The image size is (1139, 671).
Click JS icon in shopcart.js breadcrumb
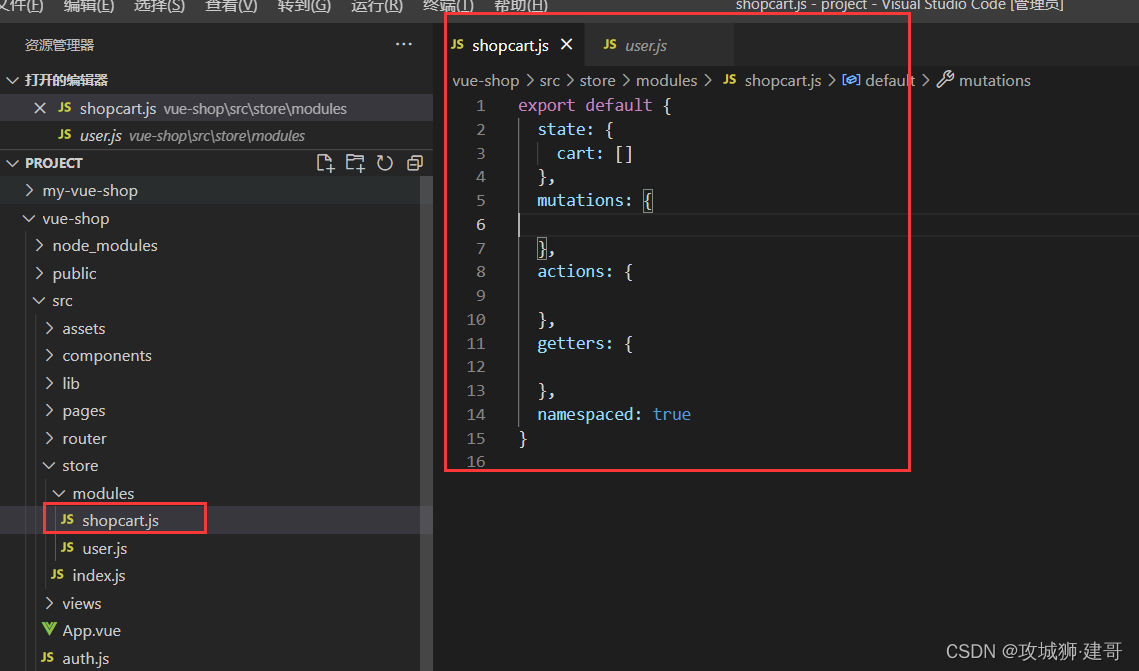point(730,79)
